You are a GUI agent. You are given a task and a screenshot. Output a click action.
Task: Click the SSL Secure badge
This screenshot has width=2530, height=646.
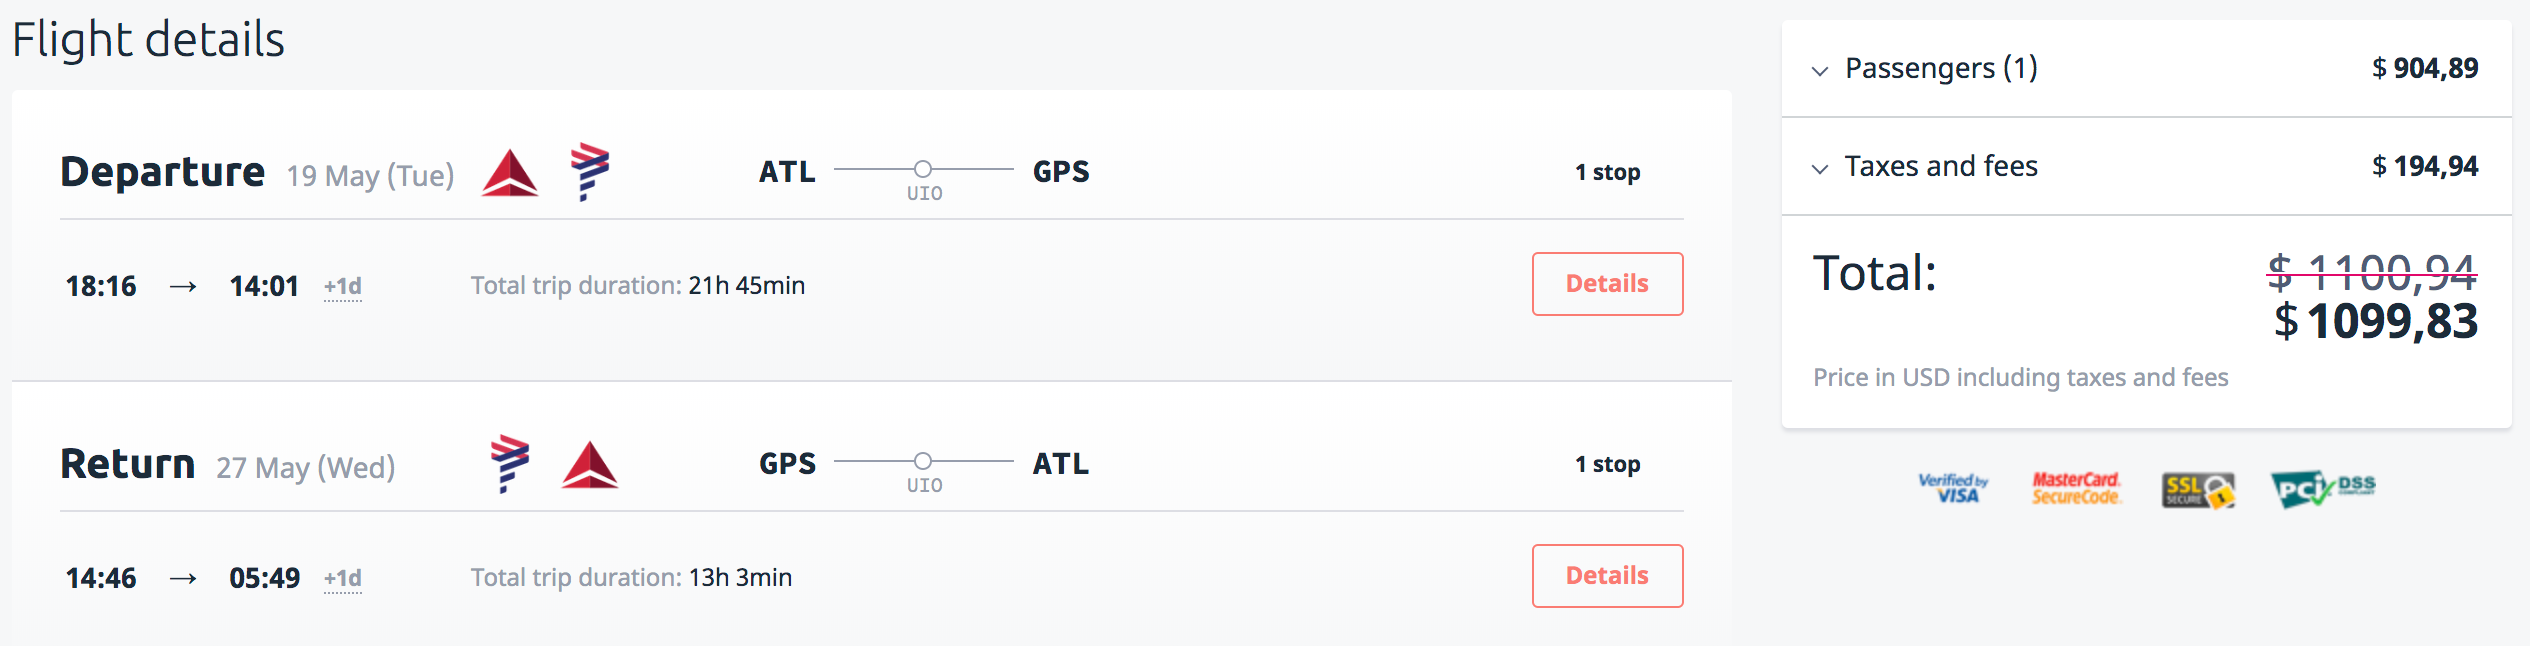tap(2198, 490)
